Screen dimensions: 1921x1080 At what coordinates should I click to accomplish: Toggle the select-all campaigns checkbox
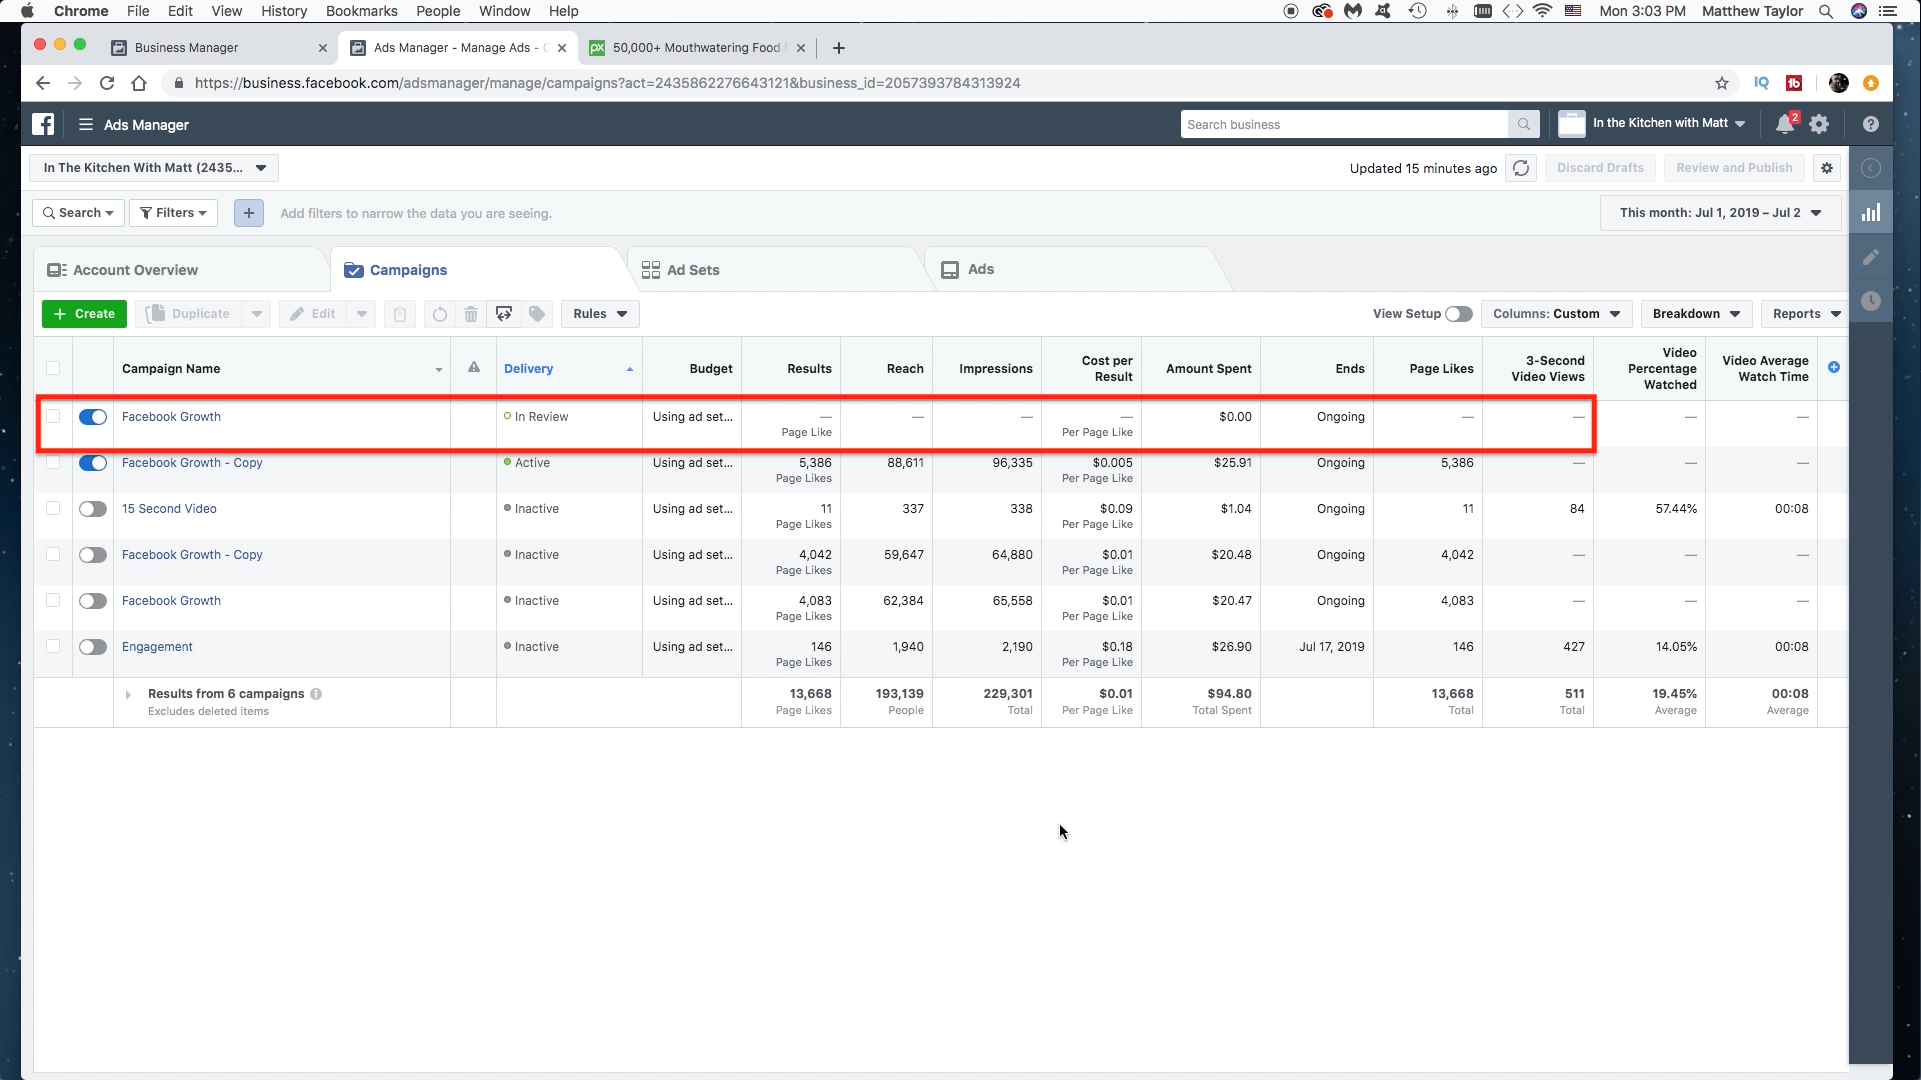53,368
